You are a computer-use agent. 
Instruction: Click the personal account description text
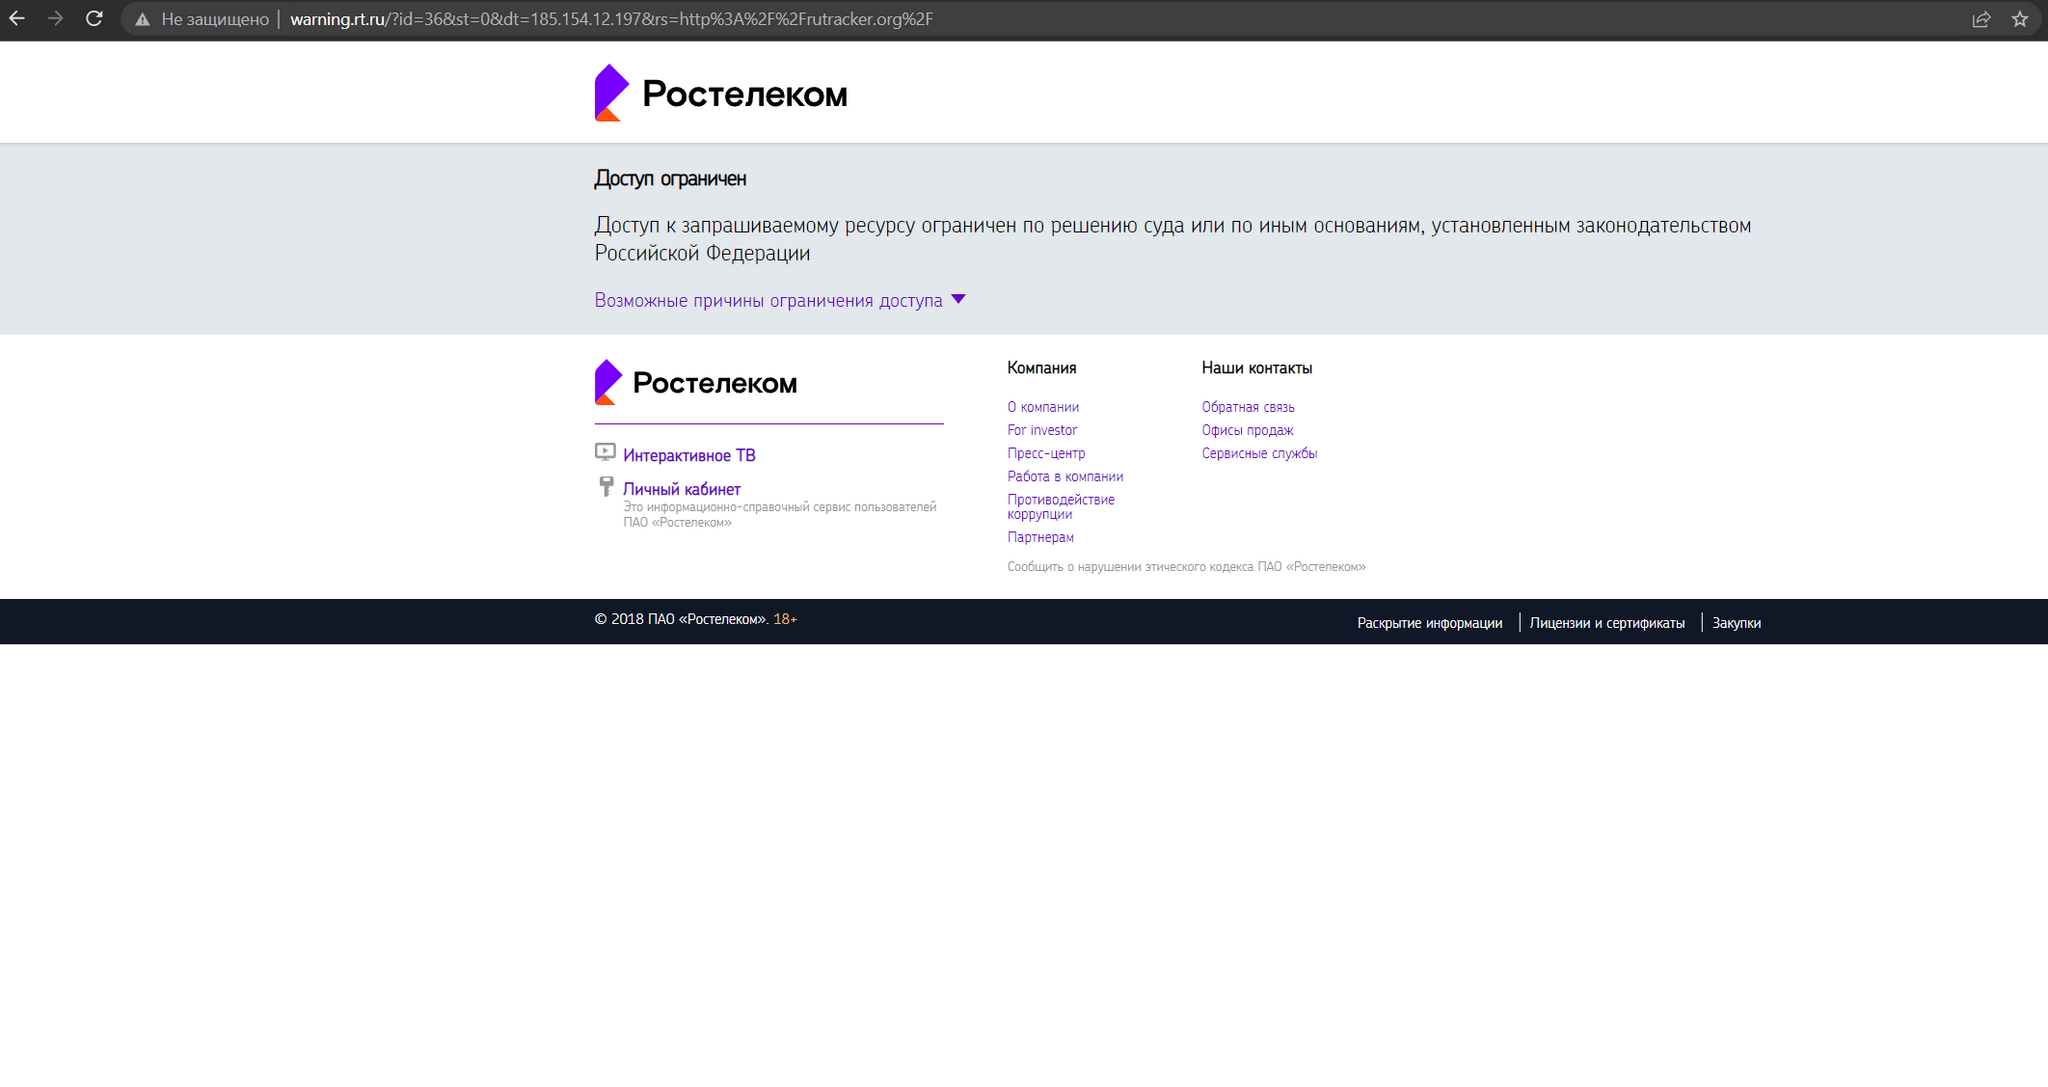(x=780, y=515)
